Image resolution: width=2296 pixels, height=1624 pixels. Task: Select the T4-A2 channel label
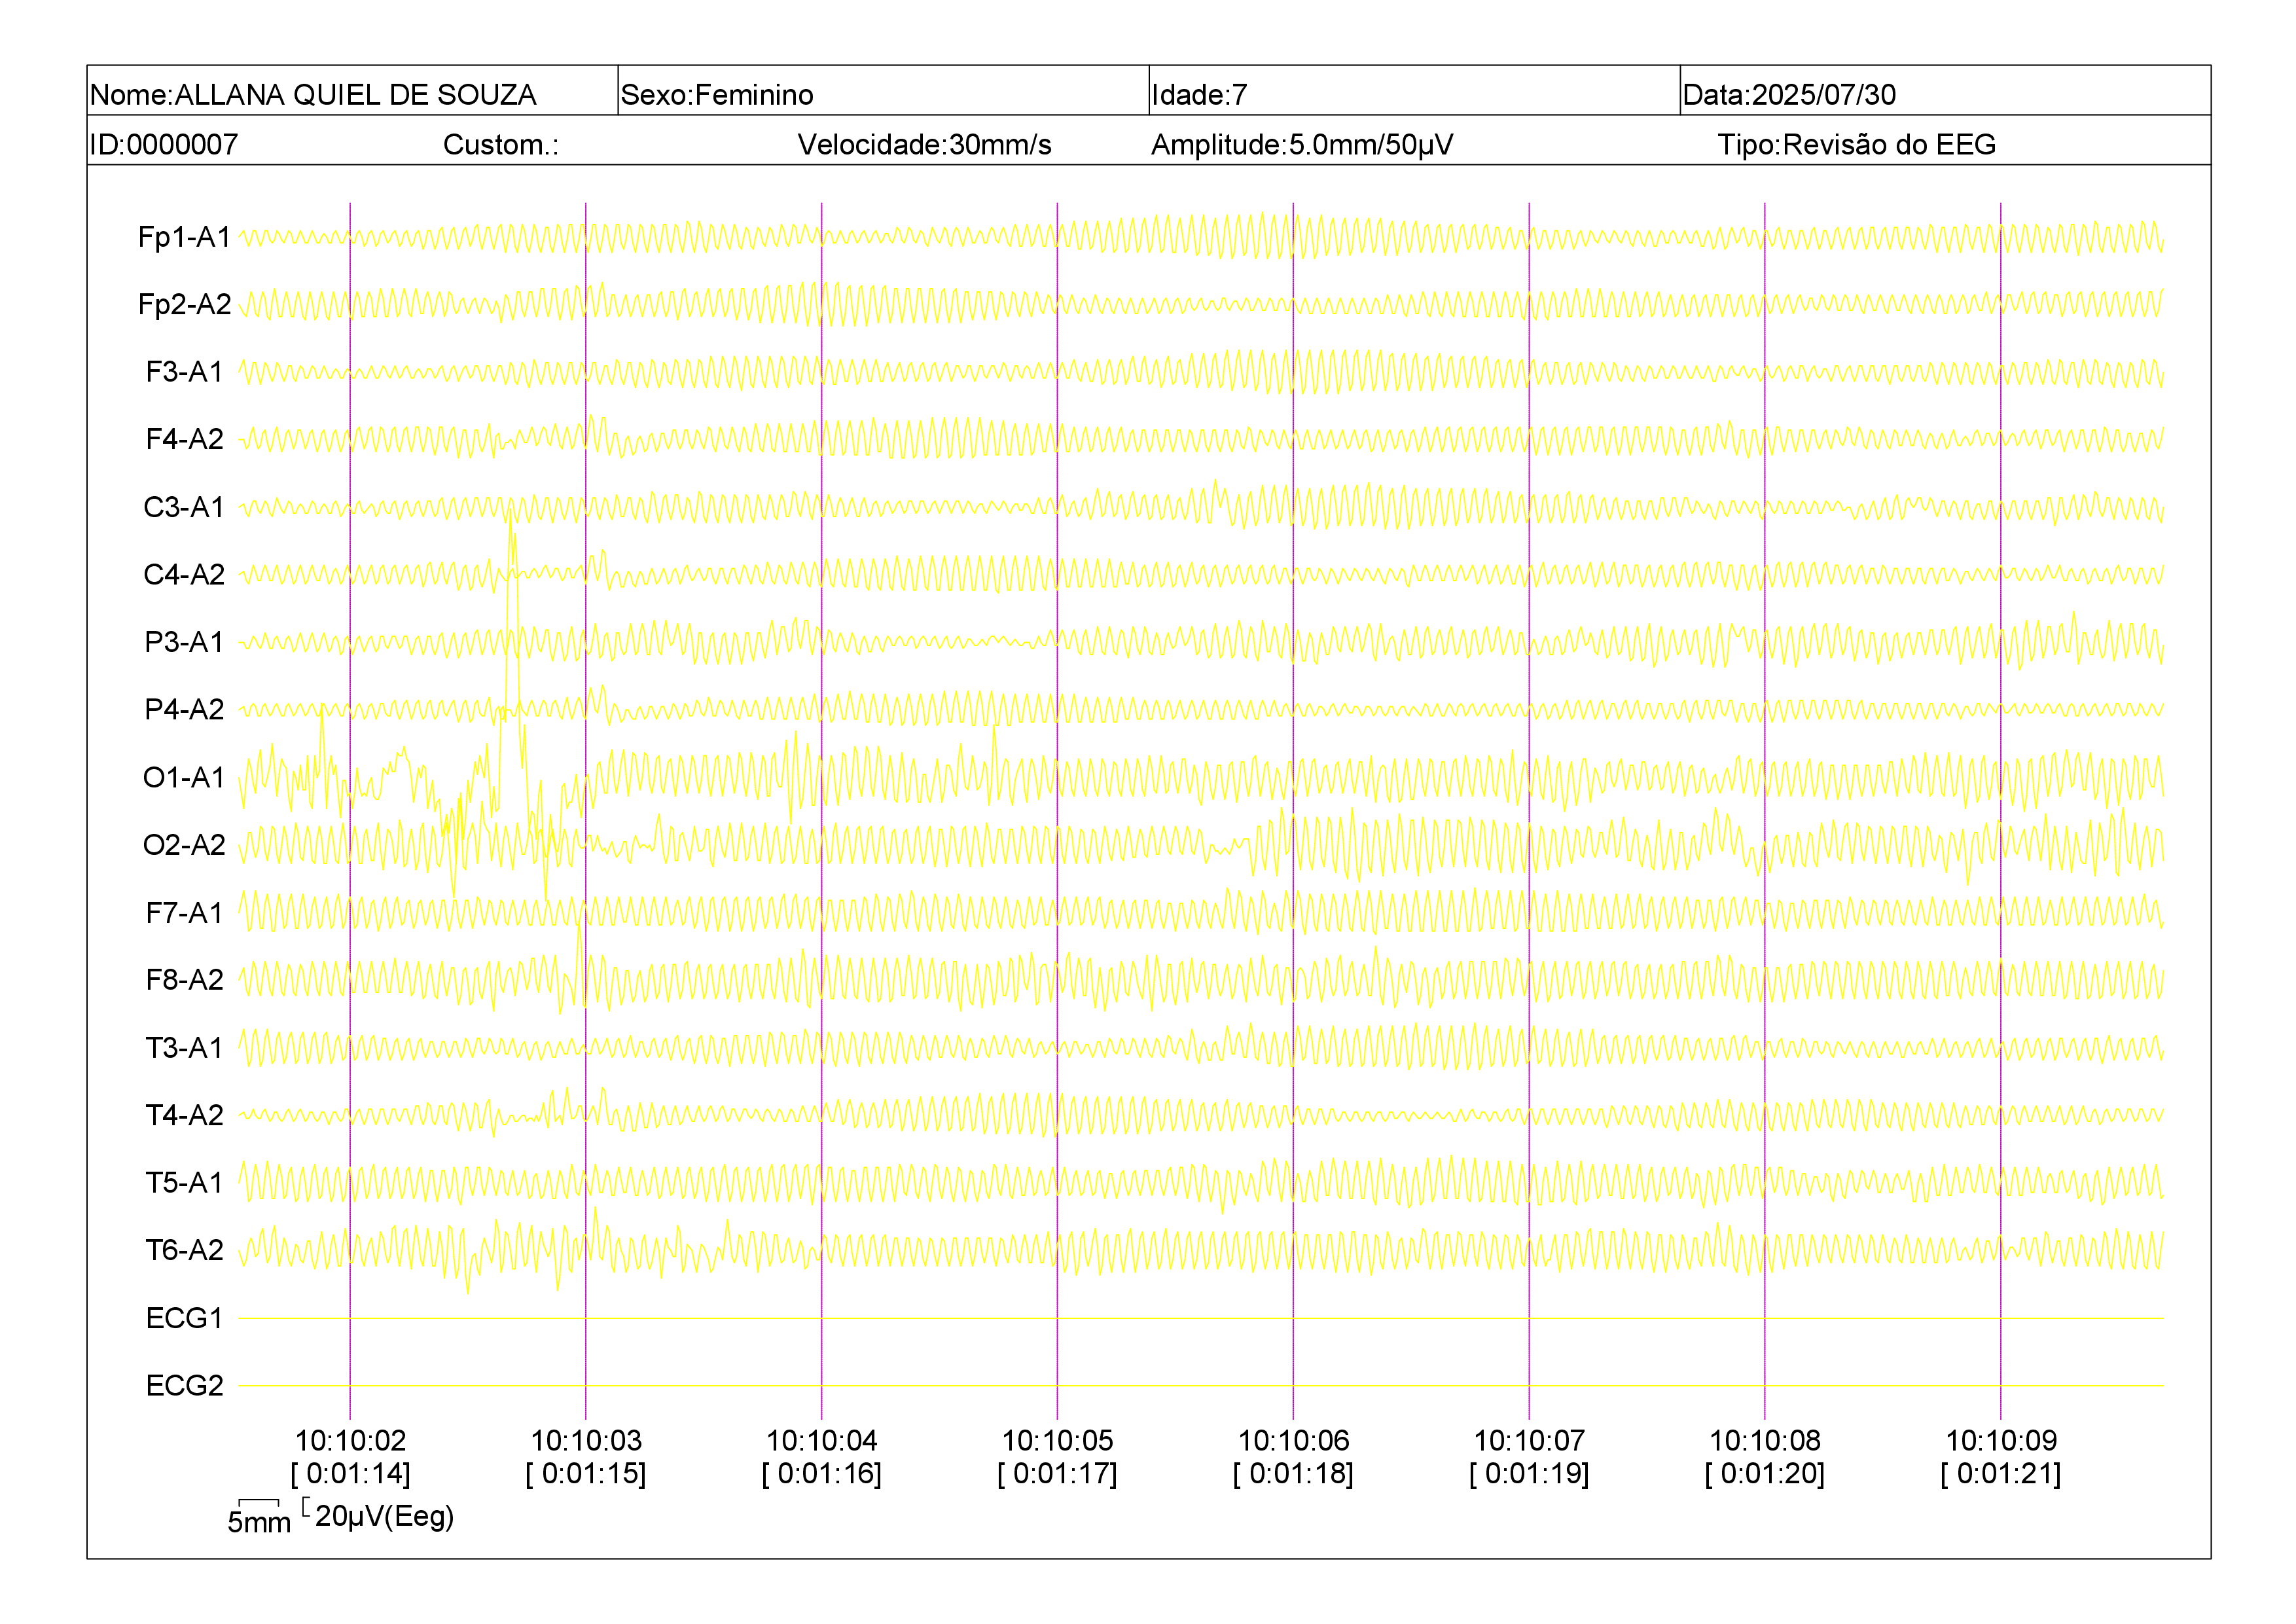[x=185, y=1115]
